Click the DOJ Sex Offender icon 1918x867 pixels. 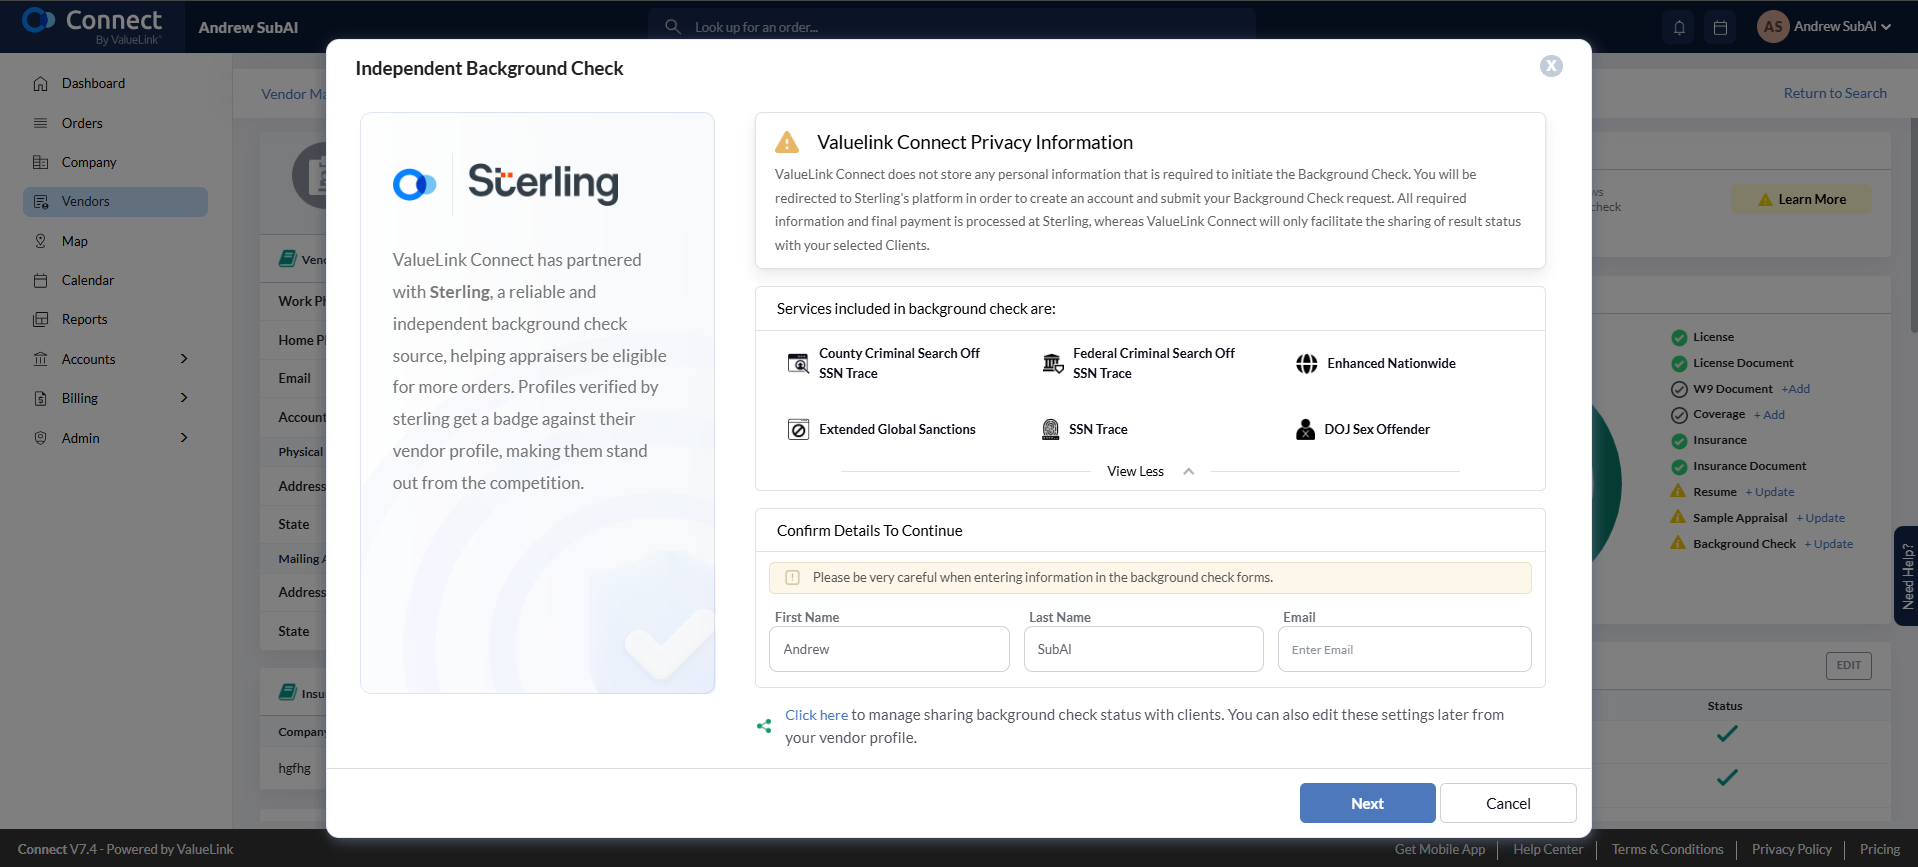point(1306,430)
